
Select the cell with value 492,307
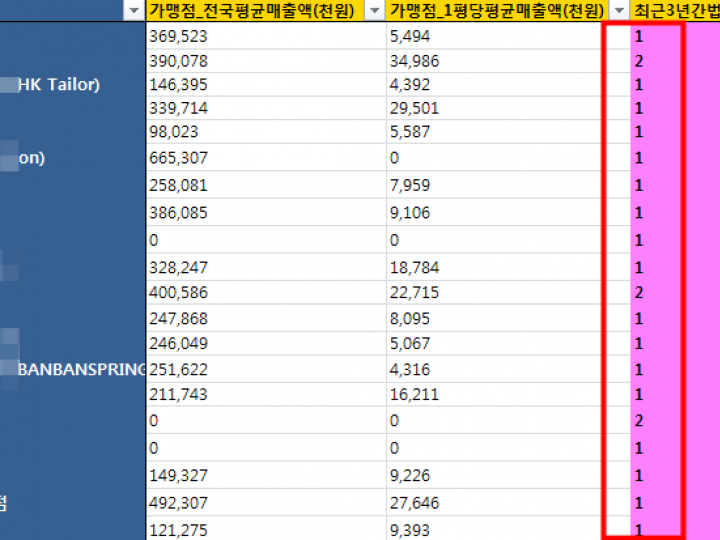click(x=265, y=503)
